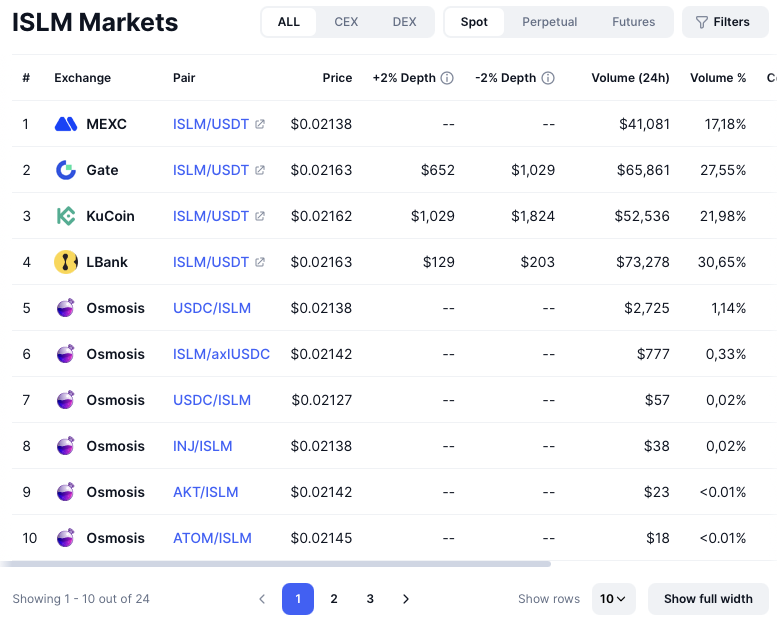Click KuCoin price $0.02162
This screenshot has height=623, width=777.
[322, 216]
